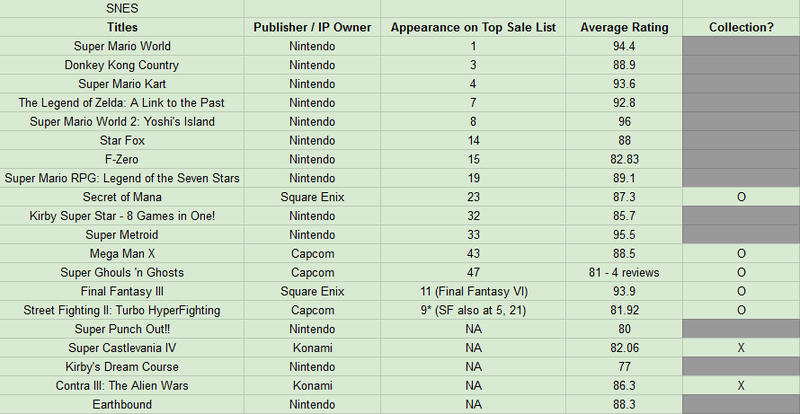Click Super Castlevania IV collection X cell
The width and height of the screenshot is (800, 414).
(741, 348)
